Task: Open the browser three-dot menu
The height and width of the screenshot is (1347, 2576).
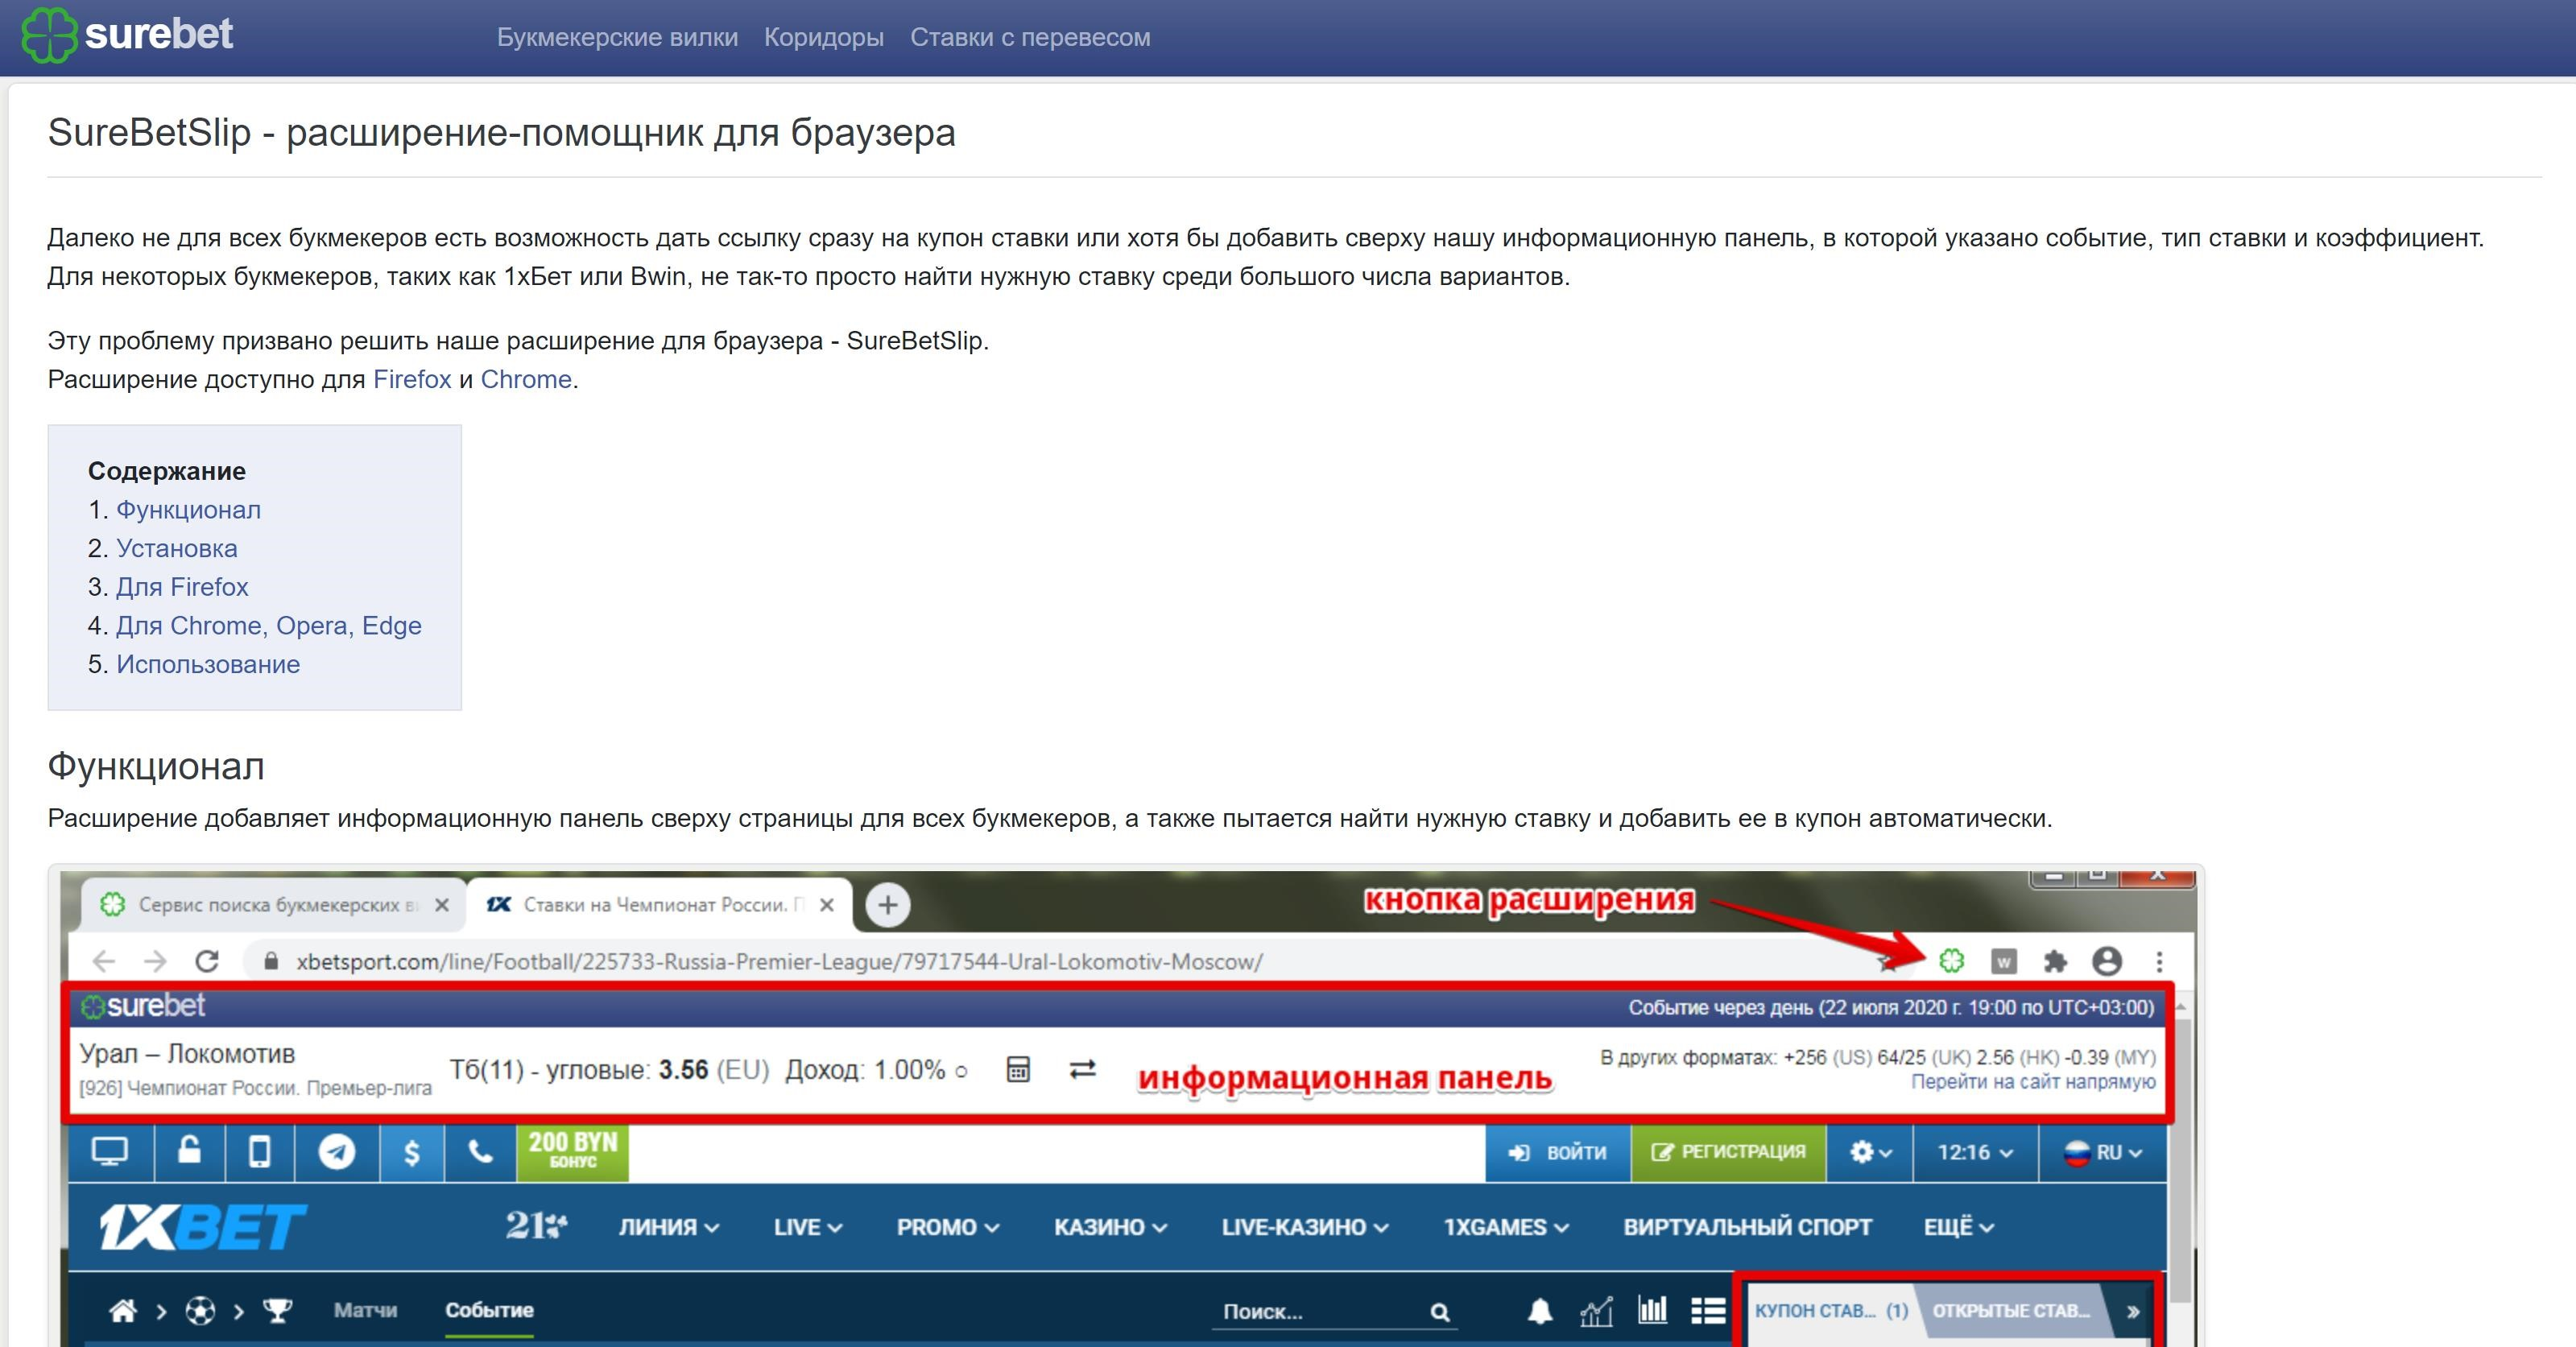Action: (2159, 962)
